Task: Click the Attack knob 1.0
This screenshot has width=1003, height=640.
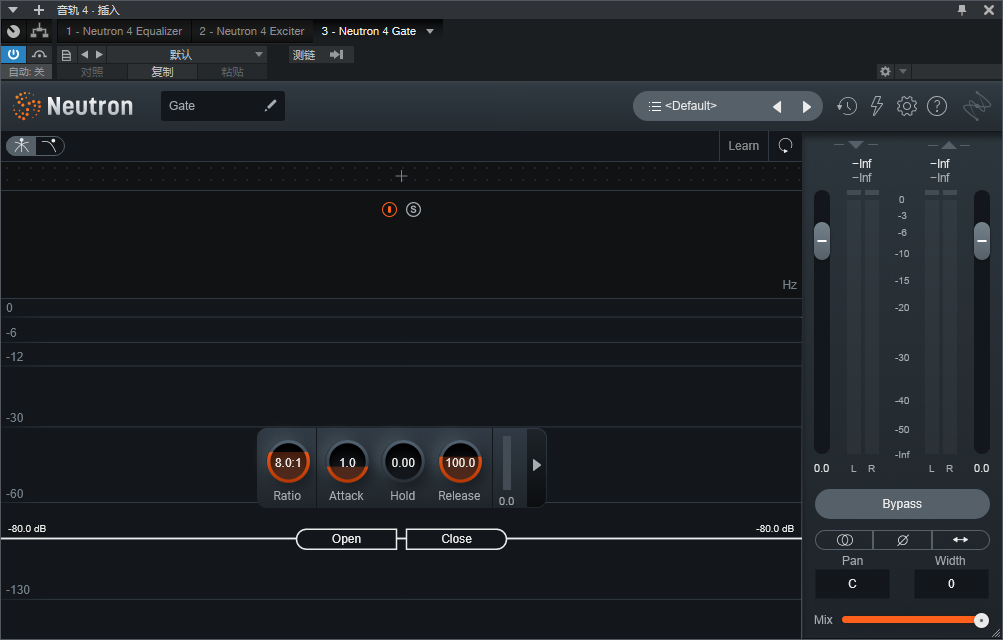Action: (347, 462)
